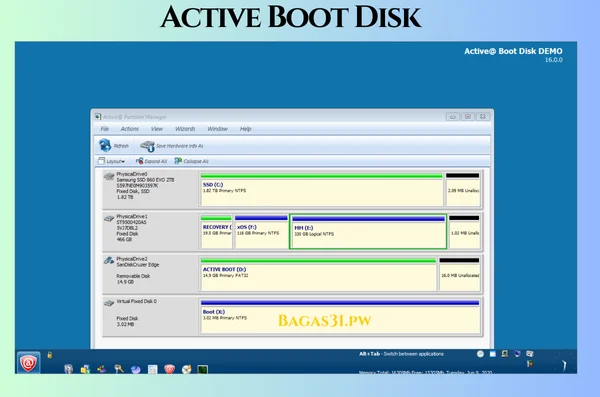Click the Virtual Fixed Disk 0 label
Image resolution: width=600 pixels, height=397 pixels.
(x=137, y=301)
